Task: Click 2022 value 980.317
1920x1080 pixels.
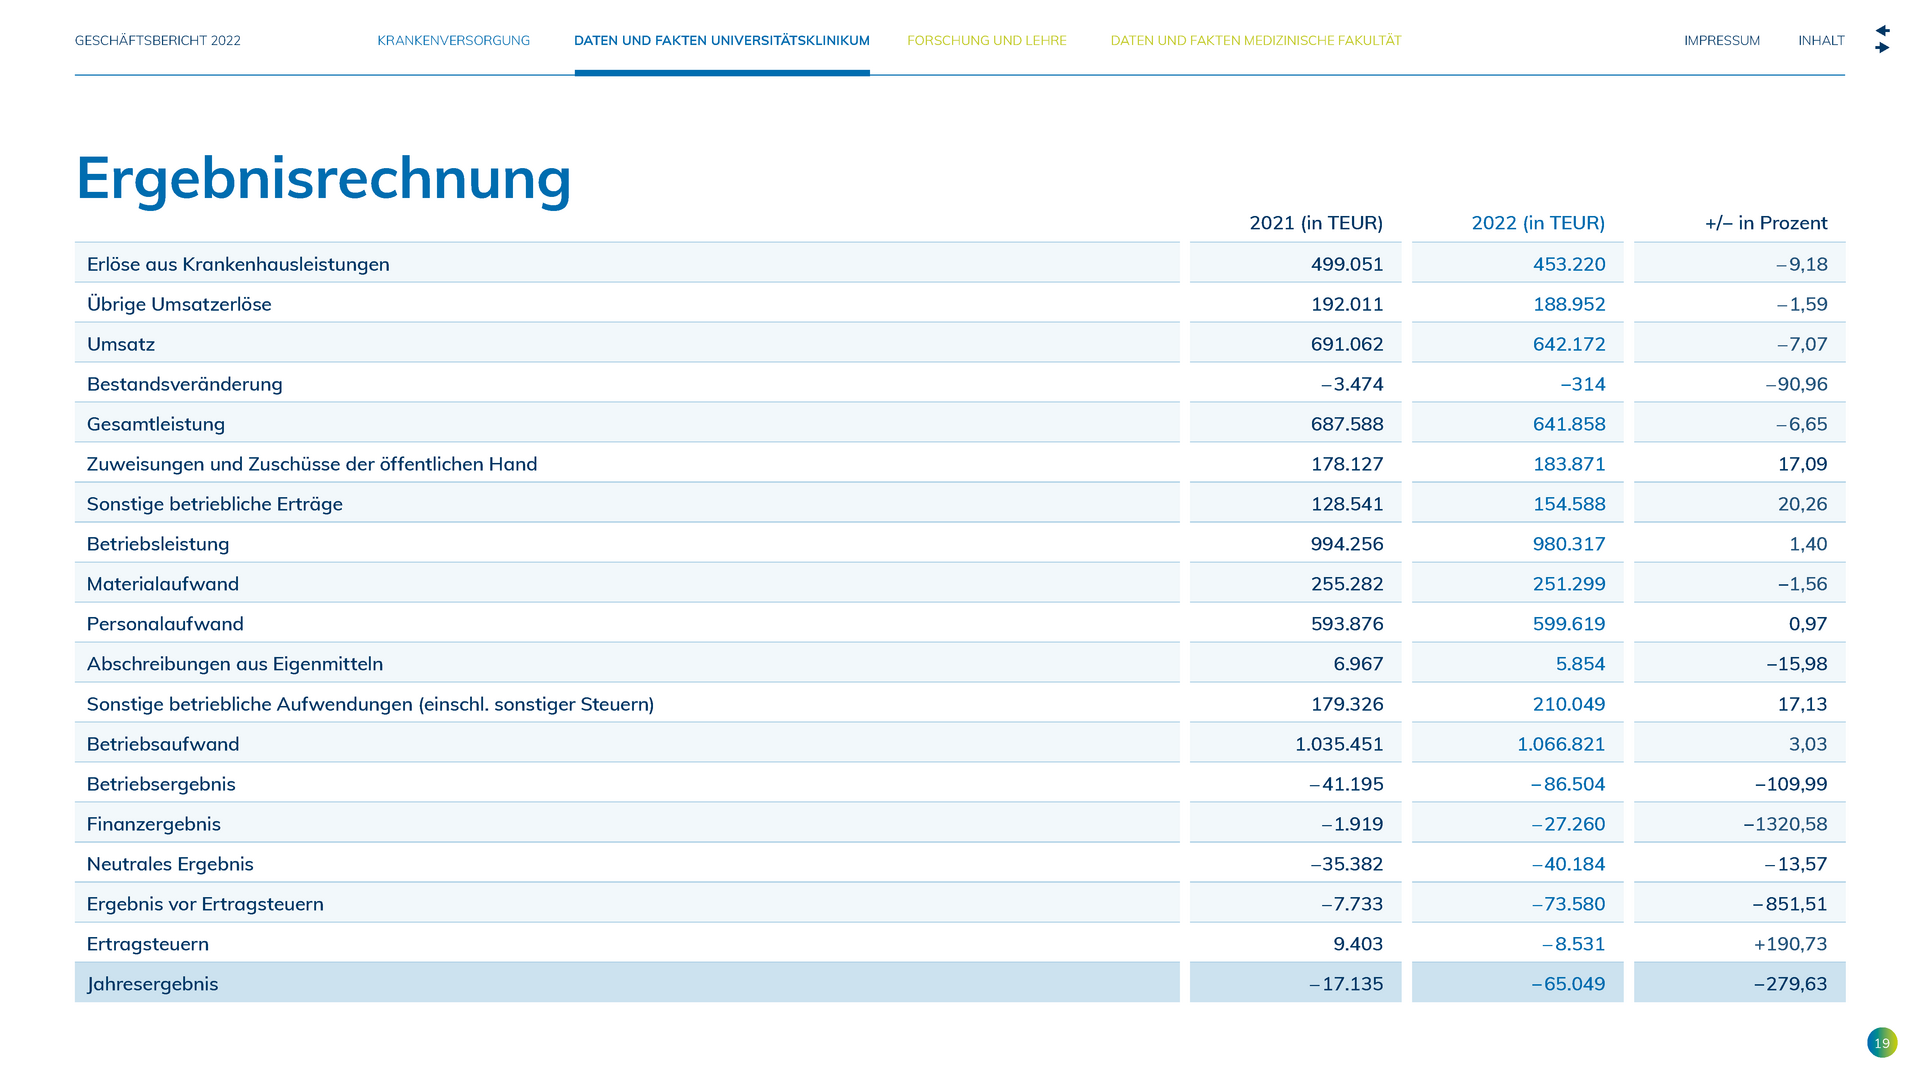Action: [x=1569, y=544]
